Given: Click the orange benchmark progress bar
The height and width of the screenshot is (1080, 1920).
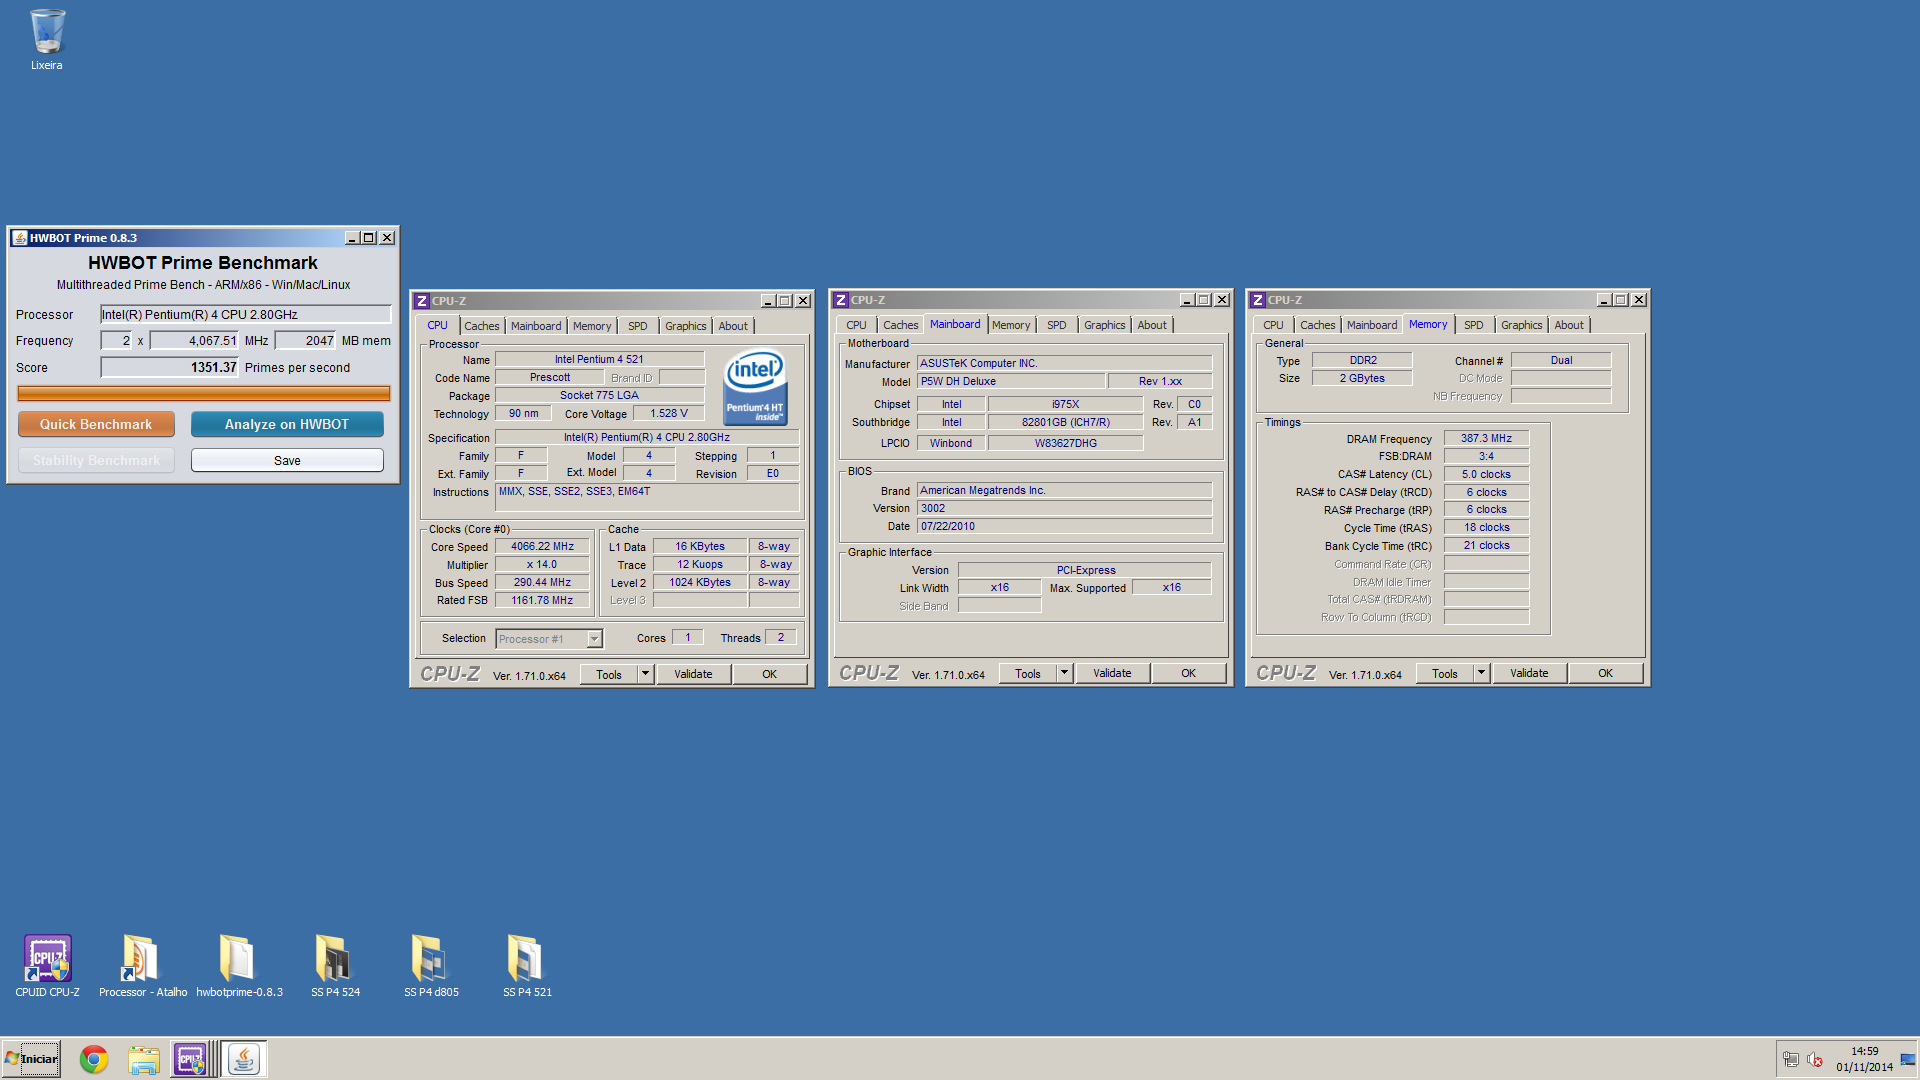Looking at the screenshot, I should (204, 394).
